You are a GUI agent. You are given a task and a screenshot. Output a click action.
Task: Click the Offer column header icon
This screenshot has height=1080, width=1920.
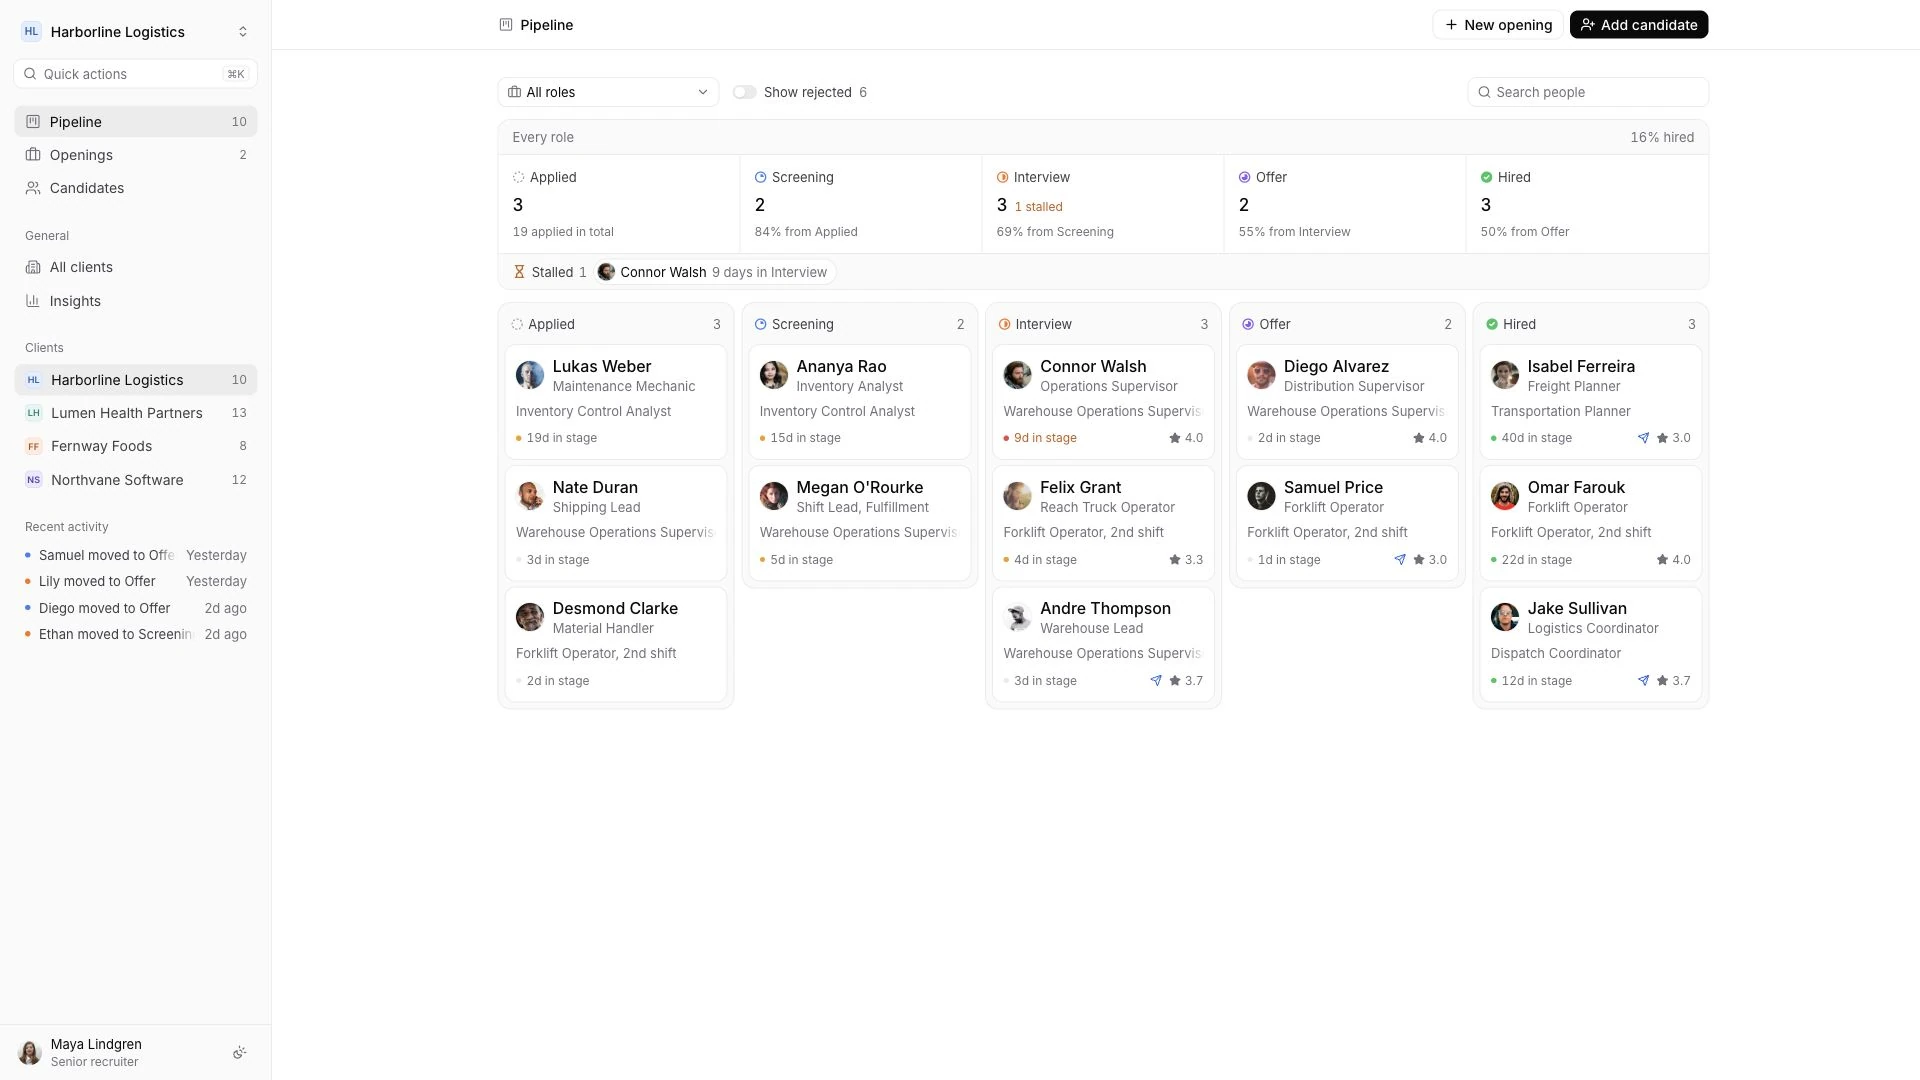tap(1248, 324)
